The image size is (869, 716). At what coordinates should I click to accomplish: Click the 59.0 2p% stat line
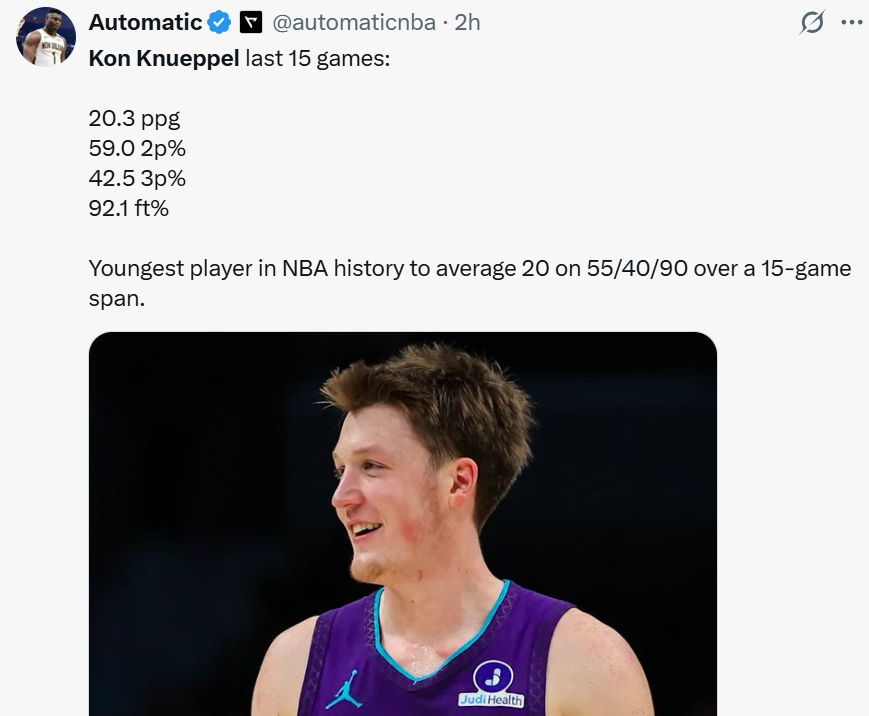[137, 148]
